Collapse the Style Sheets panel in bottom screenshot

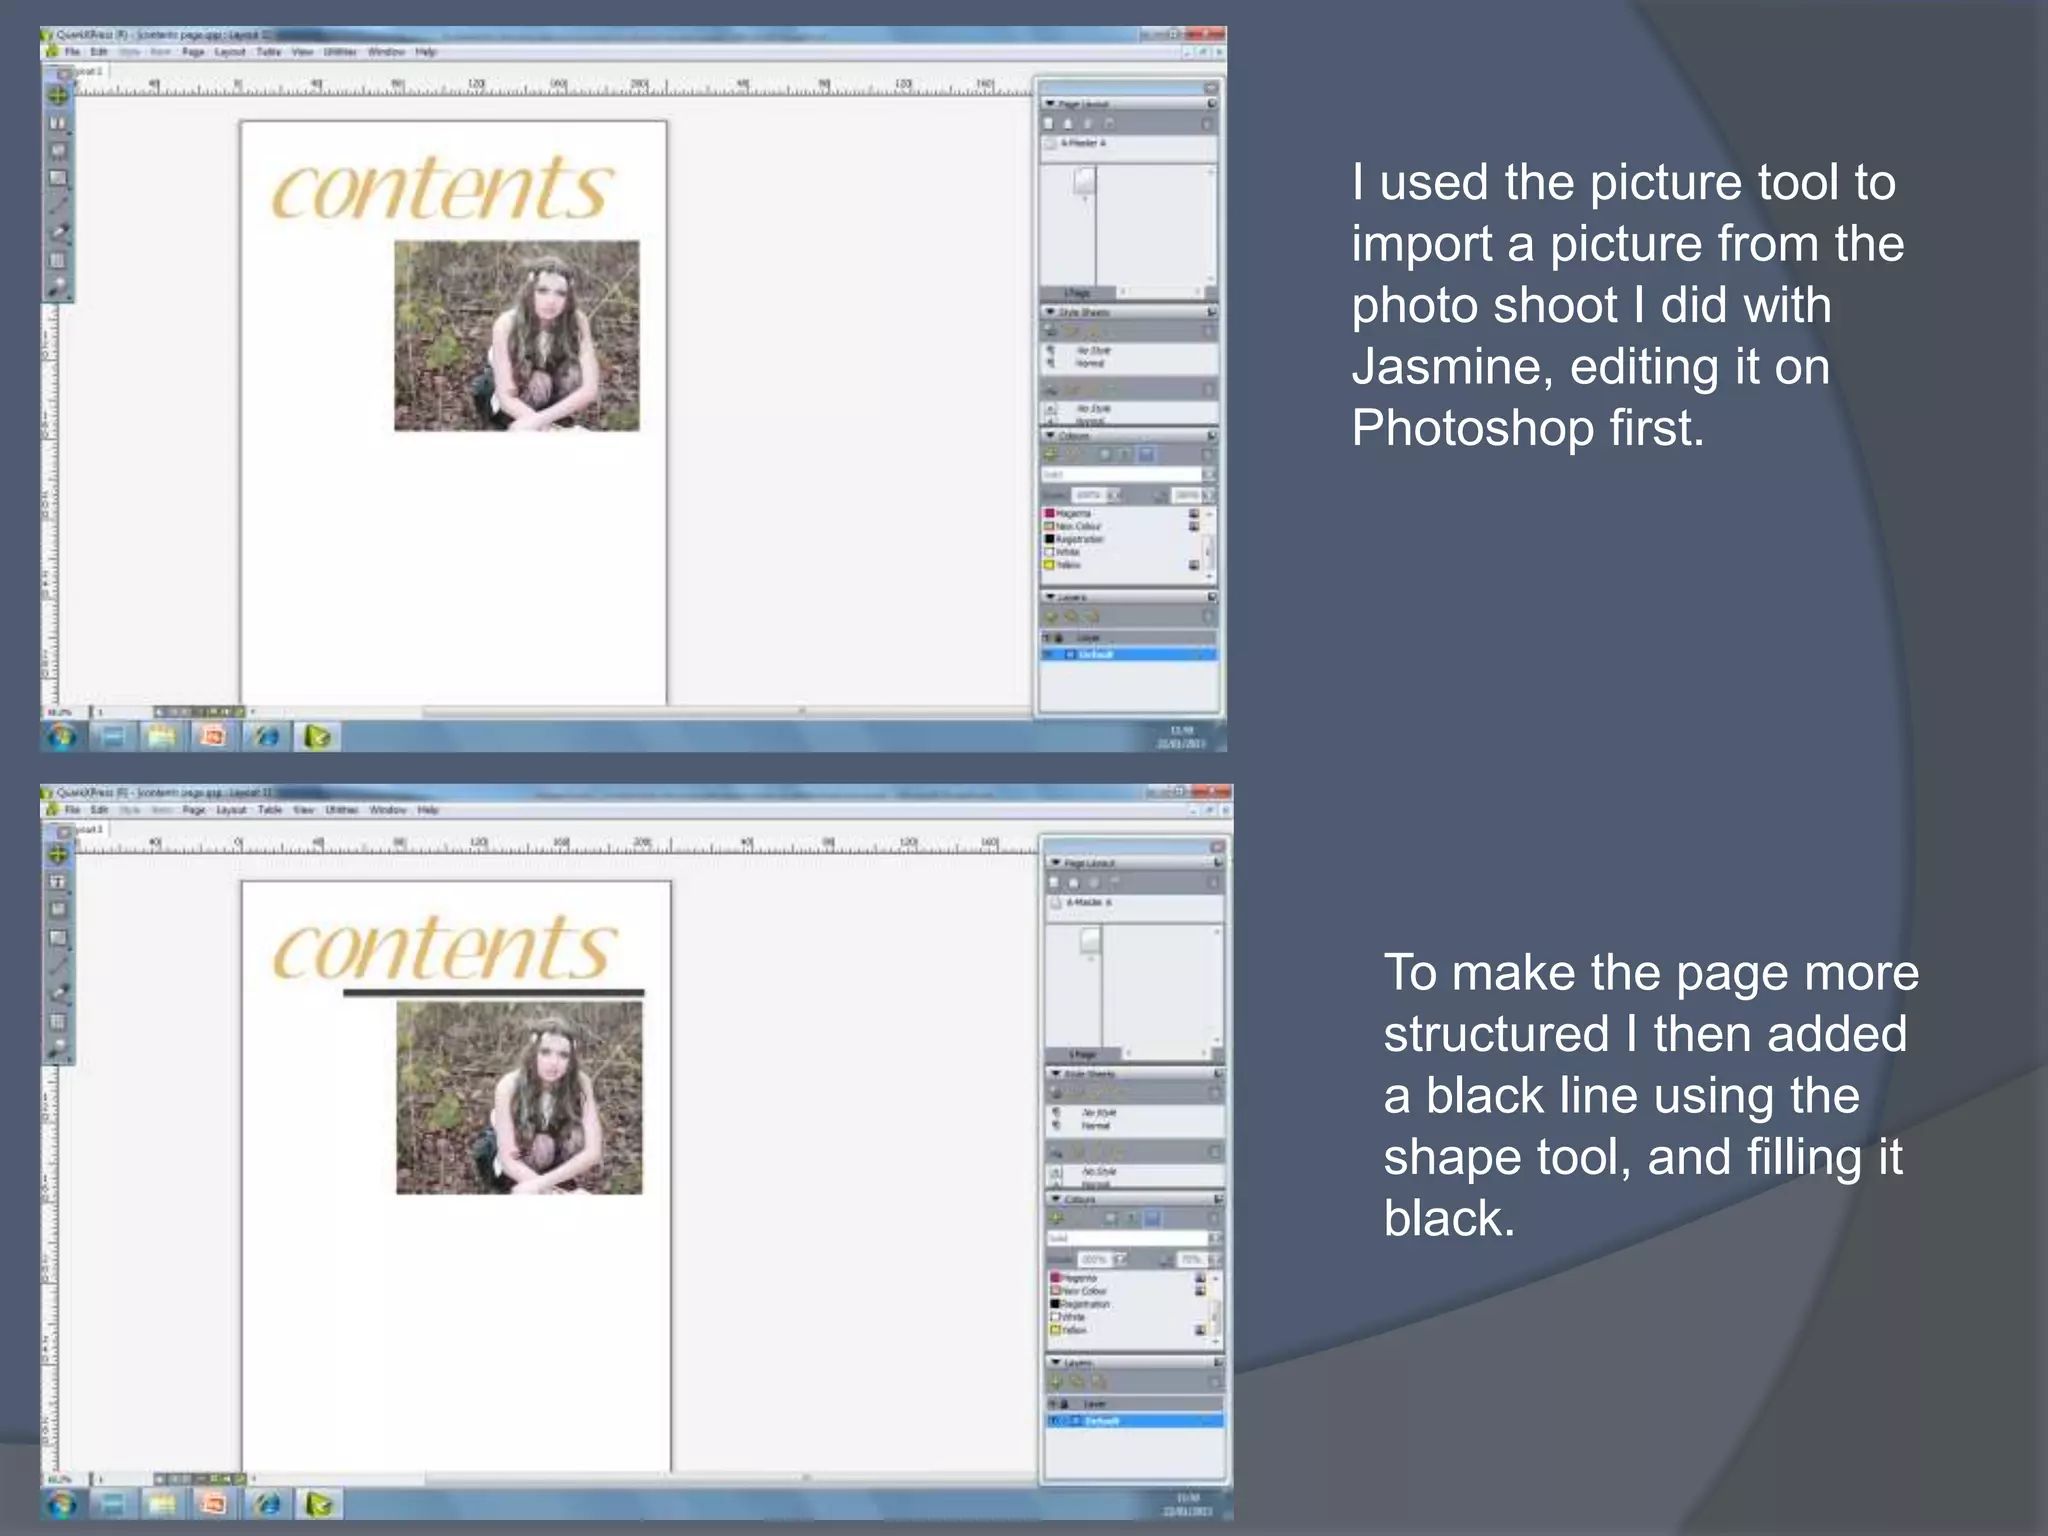pyautogui.click(x=1055, y=1073)
